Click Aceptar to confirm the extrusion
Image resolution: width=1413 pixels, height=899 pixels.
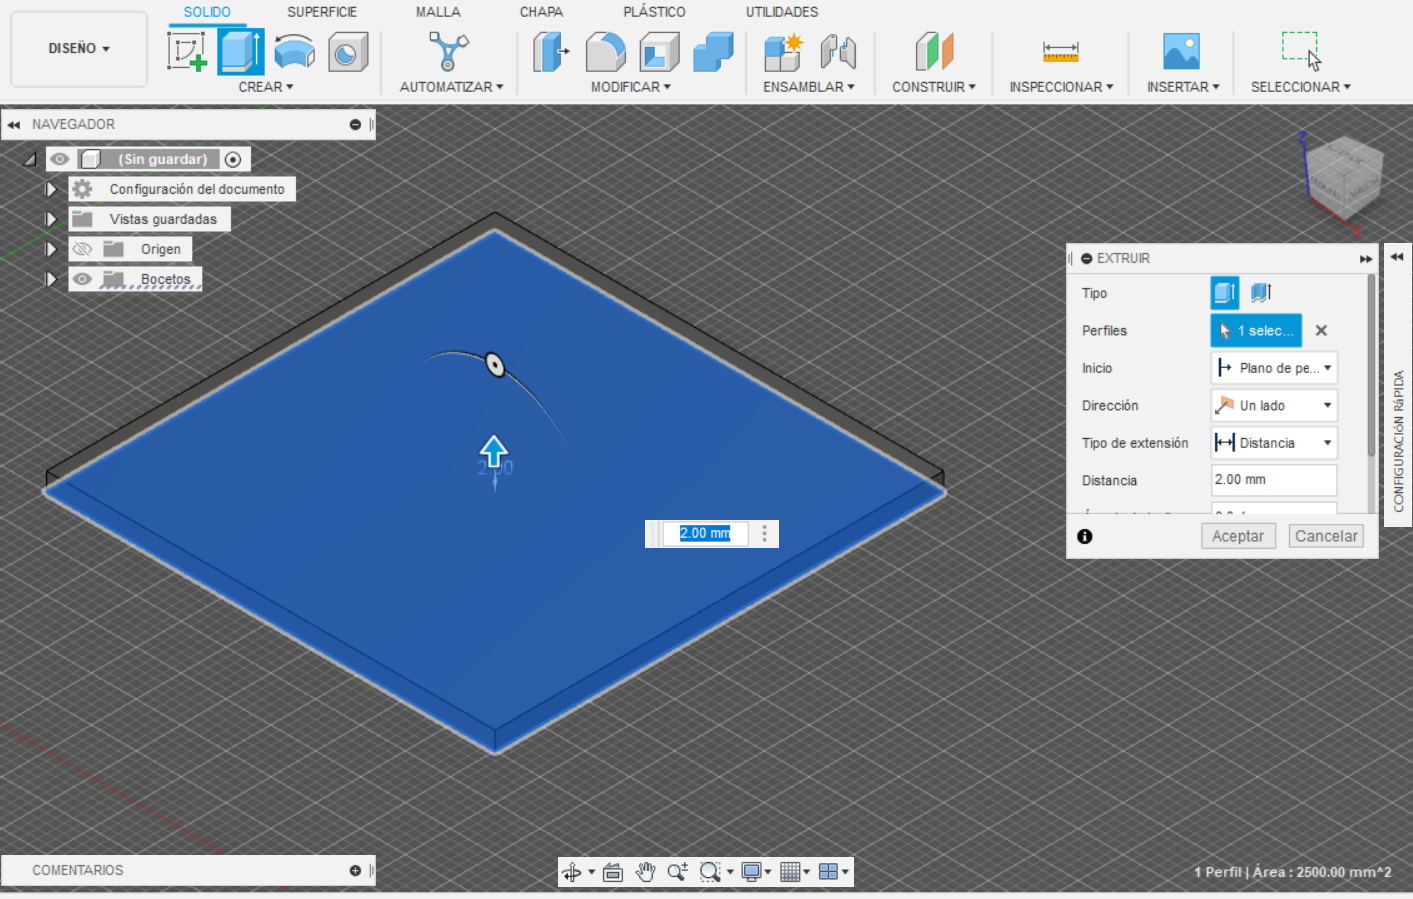tap(1238, 536)
